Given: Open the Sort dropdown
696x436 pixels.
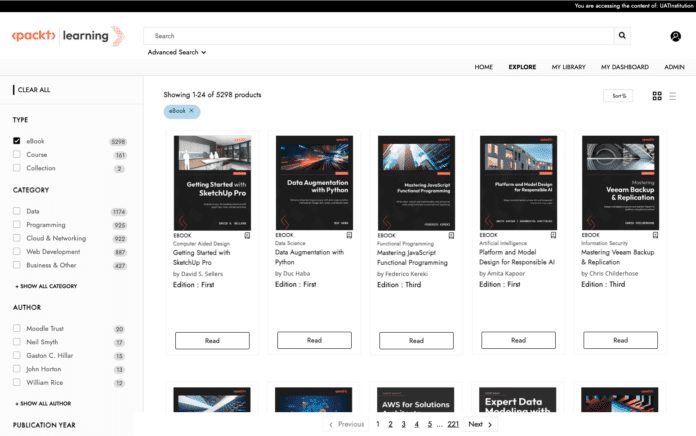Looking at the screenshot, I should [618, 96].
